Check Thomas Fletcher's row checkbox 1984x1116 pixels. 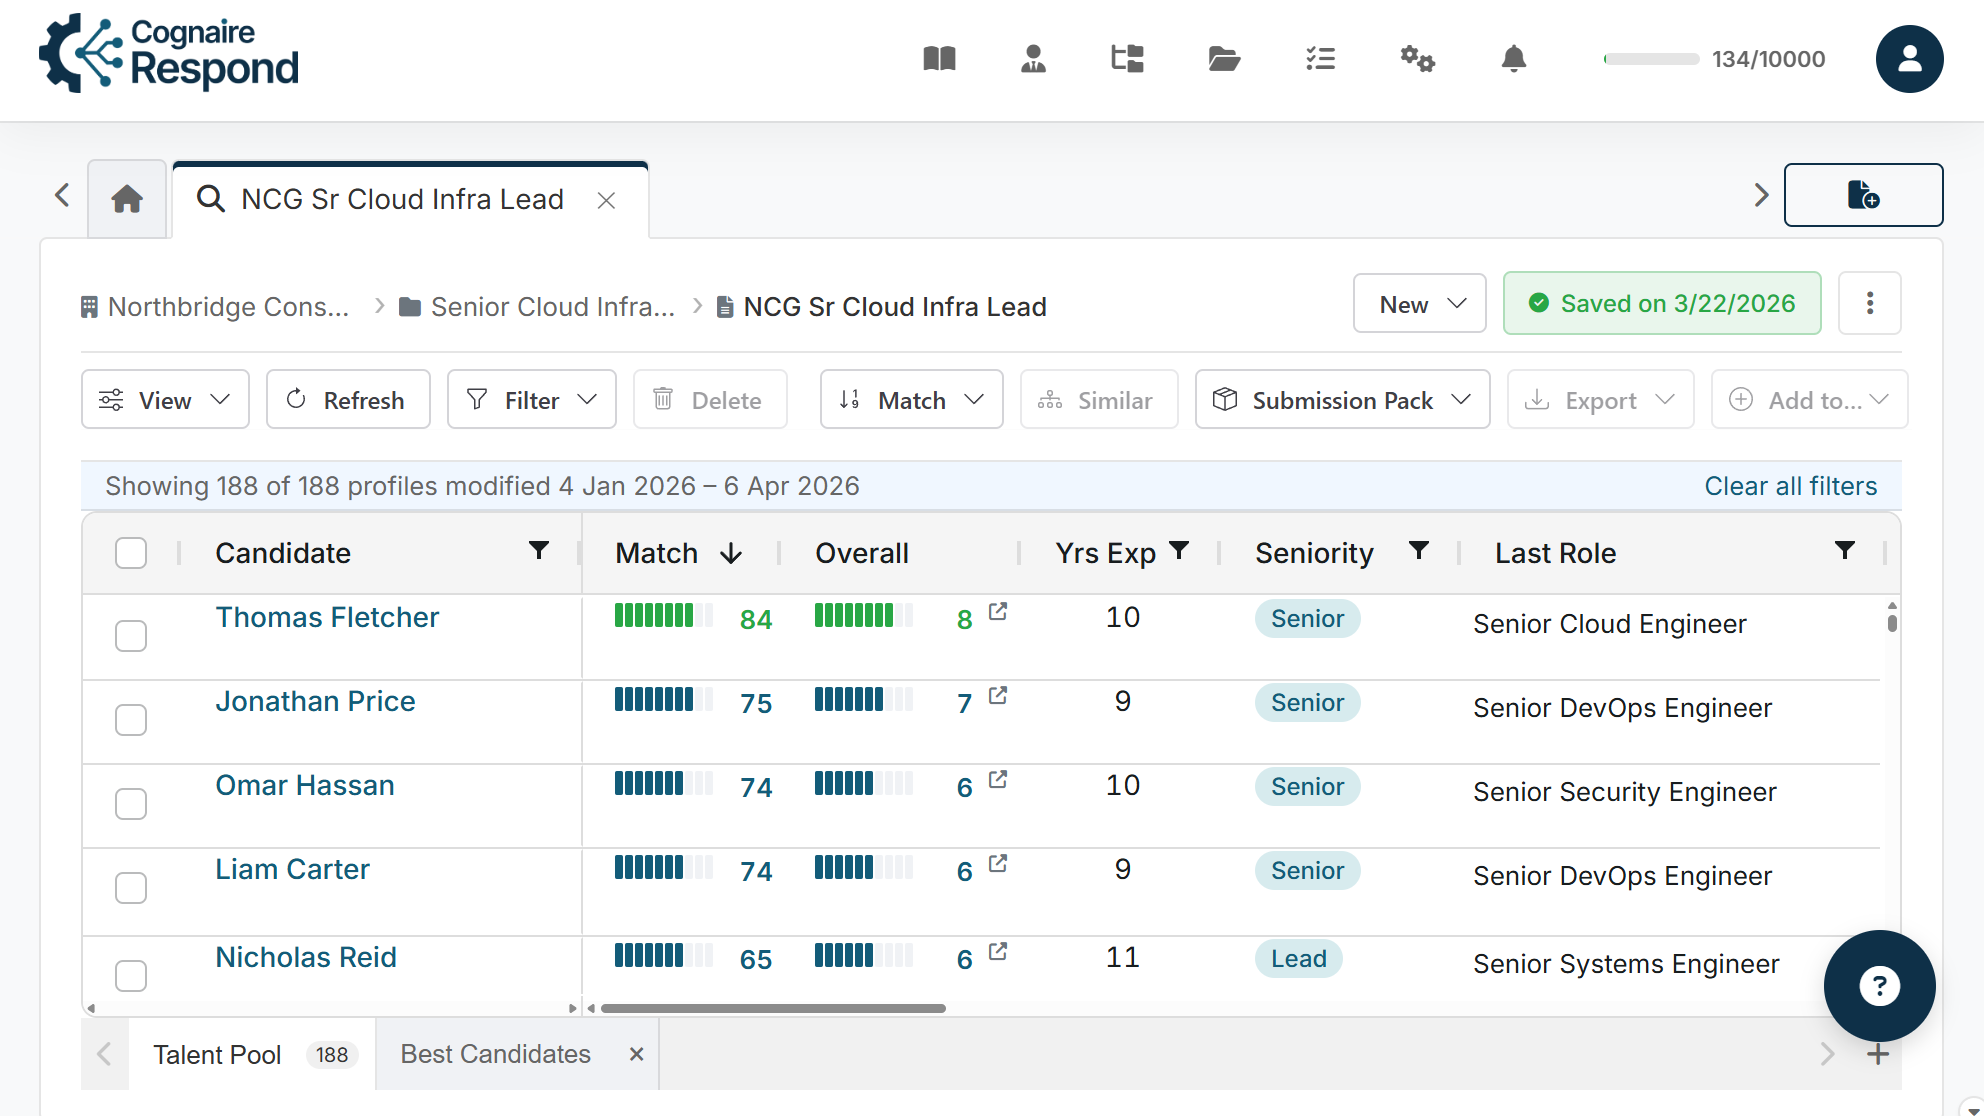[x=131, y=635]
